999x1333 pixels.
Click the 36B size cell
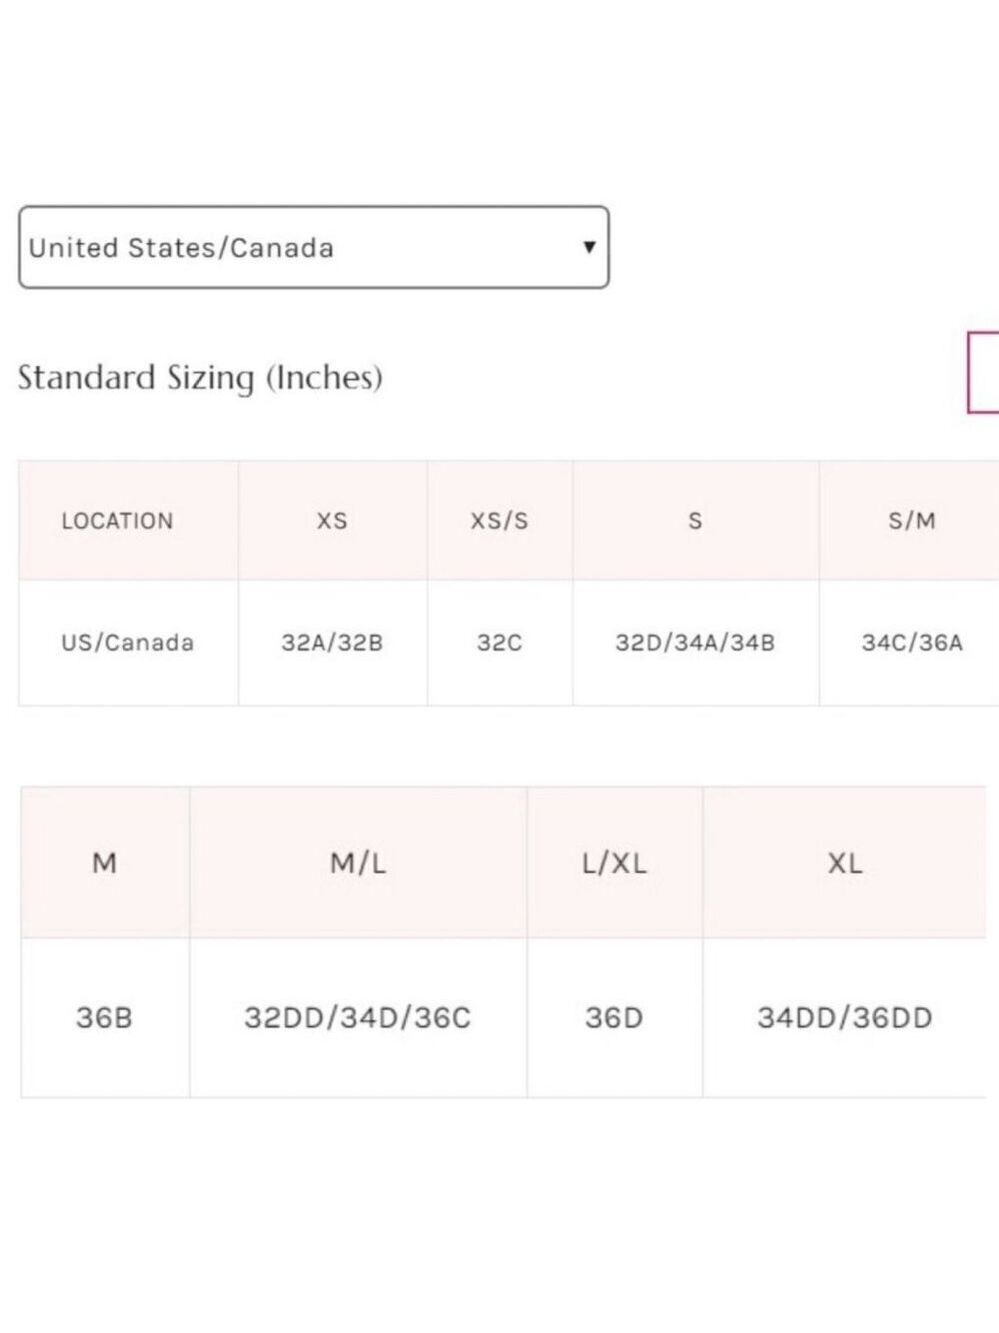[105, 1018]
